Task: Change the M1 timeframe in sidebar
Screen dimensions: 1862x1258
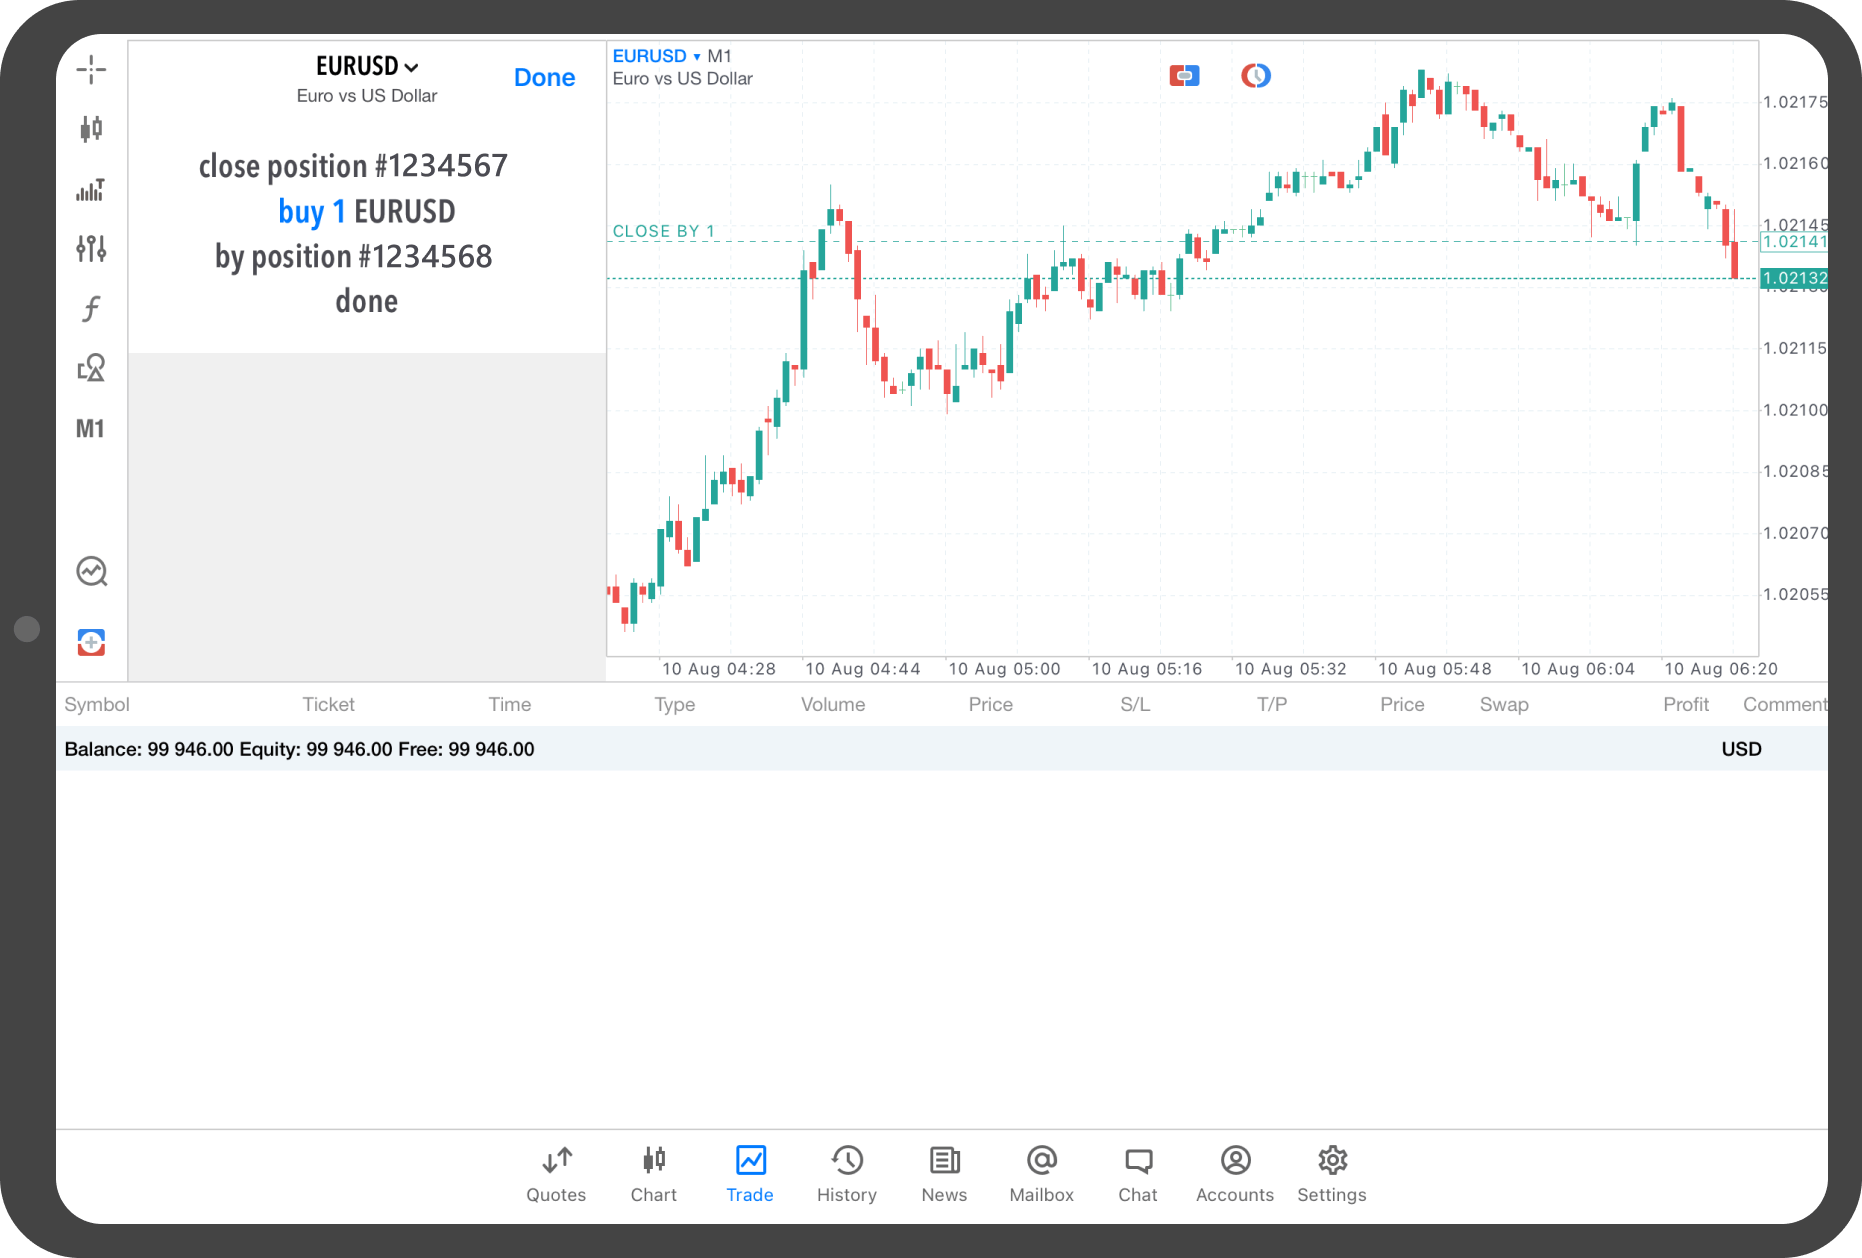Action: click(x=90, y=429)
